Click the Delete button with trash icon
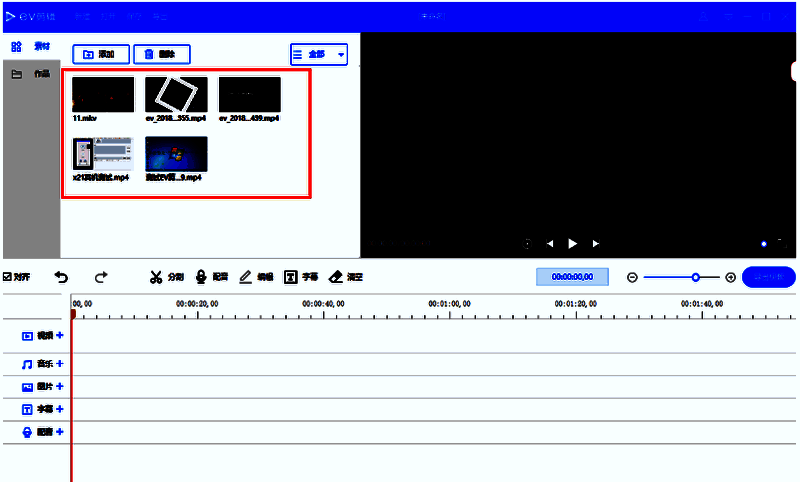This screenshot has width=800, height=482. point(161,54)
